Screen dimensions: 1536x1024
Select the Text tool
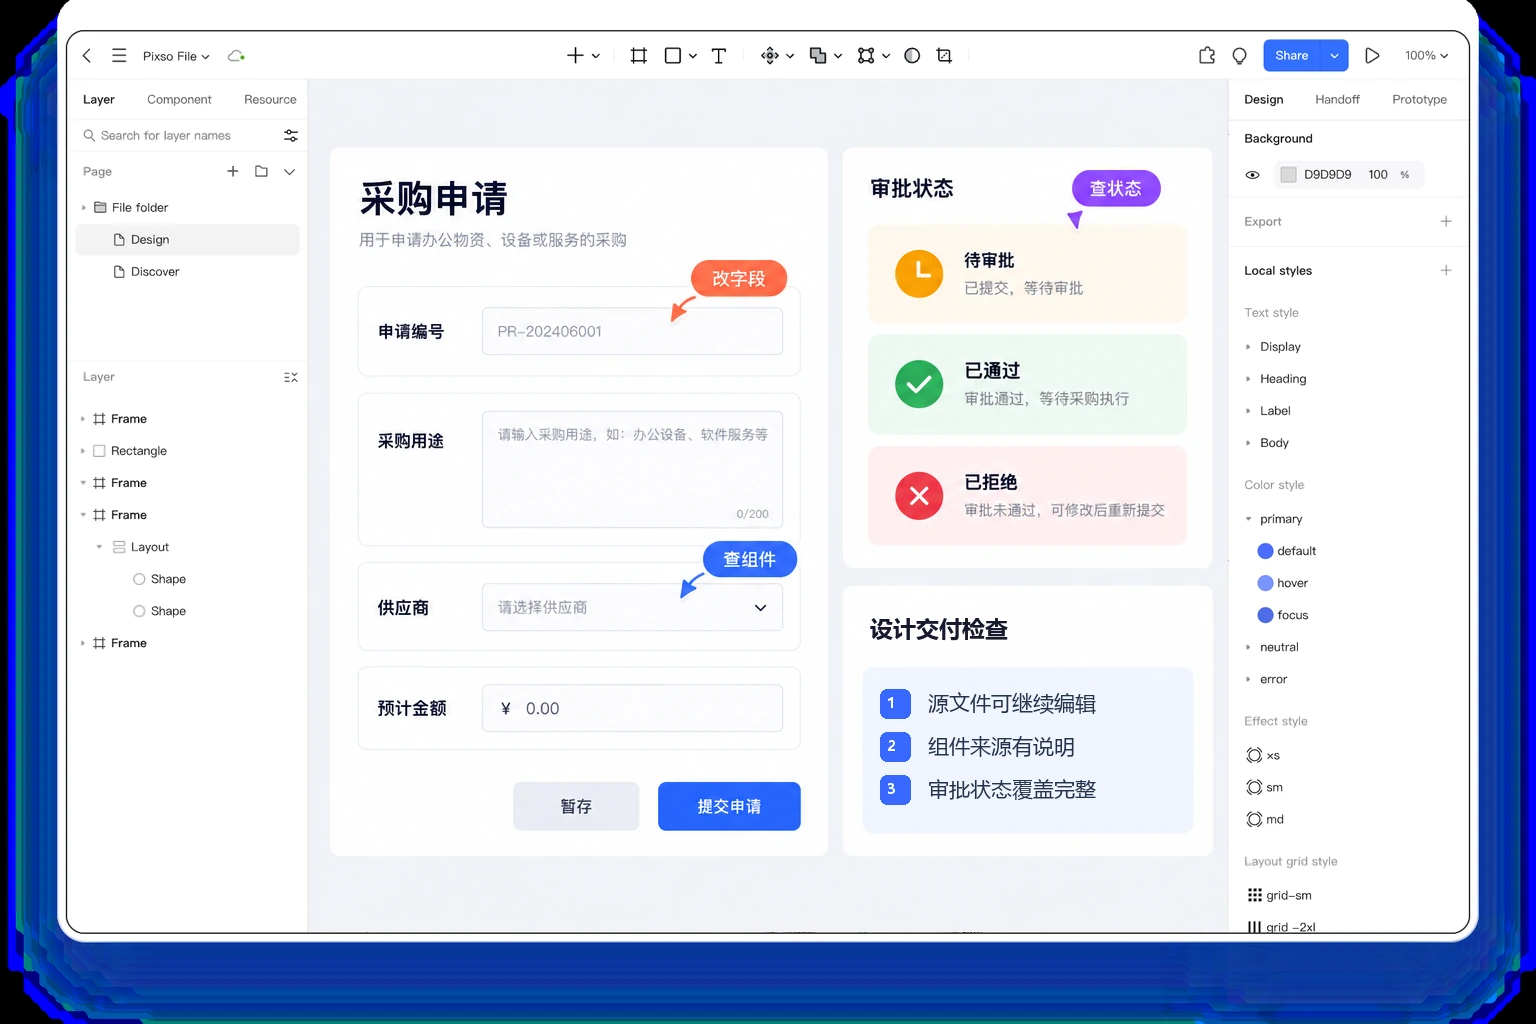719,56
